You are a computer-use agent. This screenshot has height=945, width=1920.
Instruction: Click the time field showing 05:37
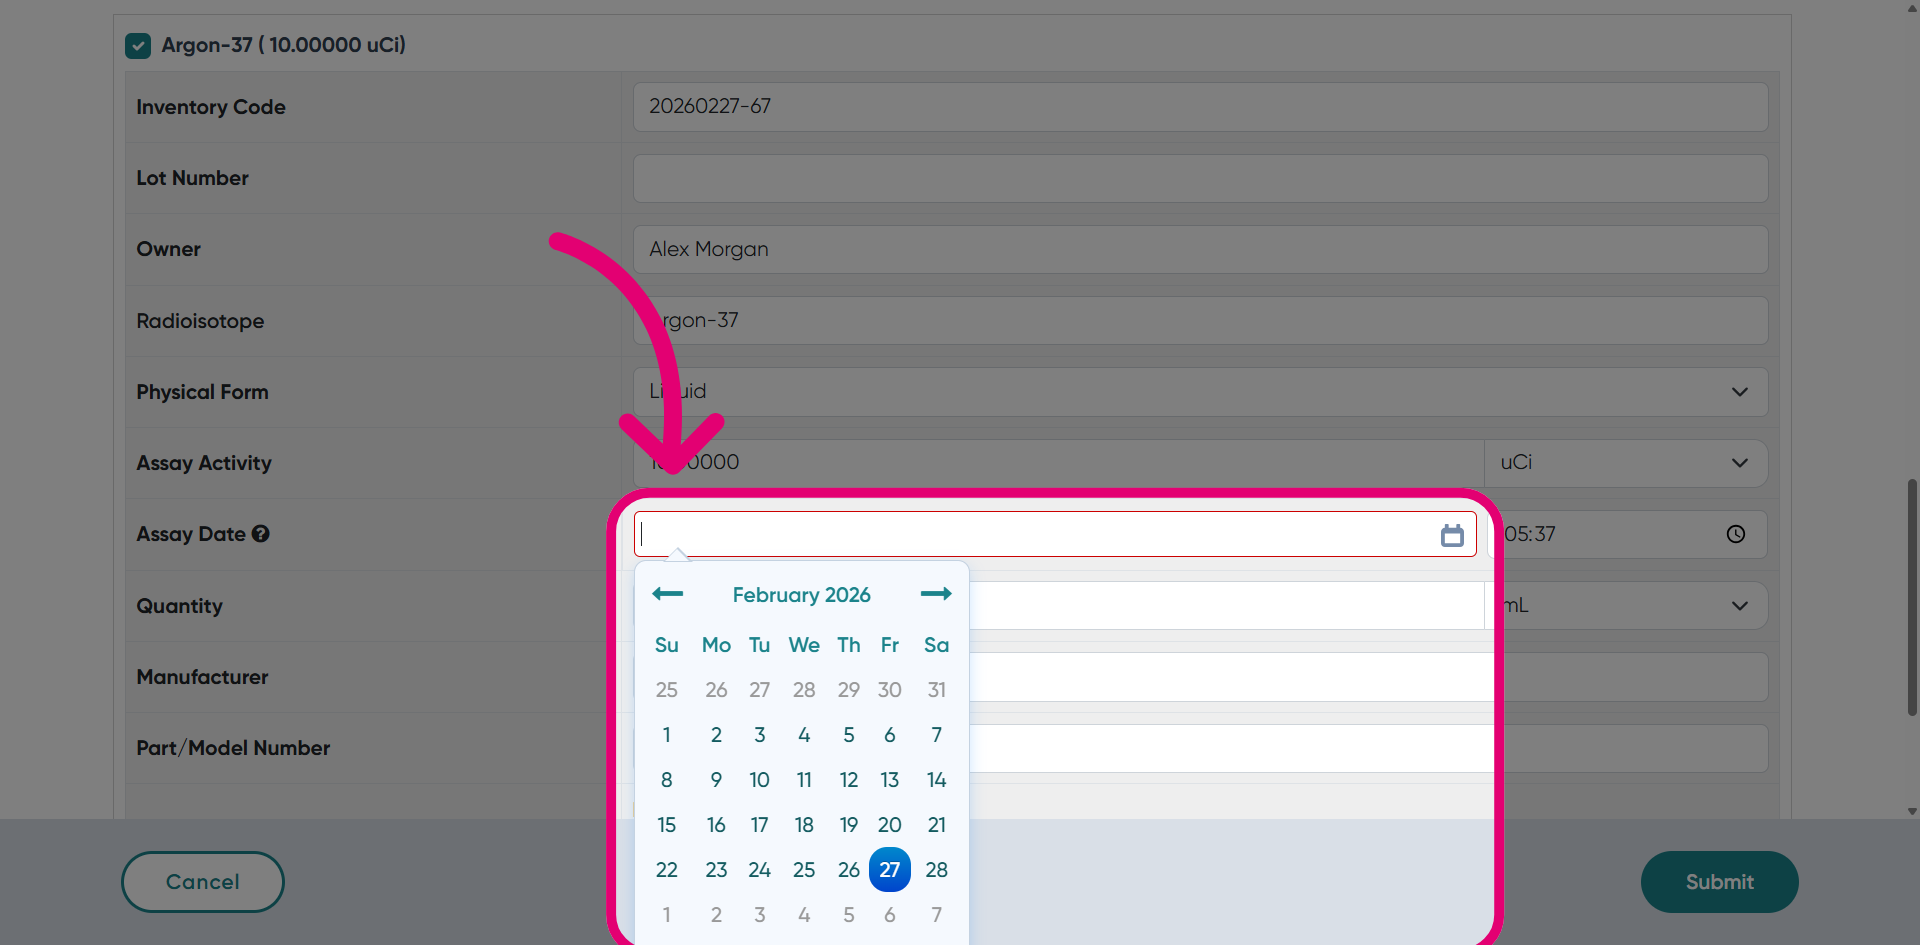coord(1629,534)
